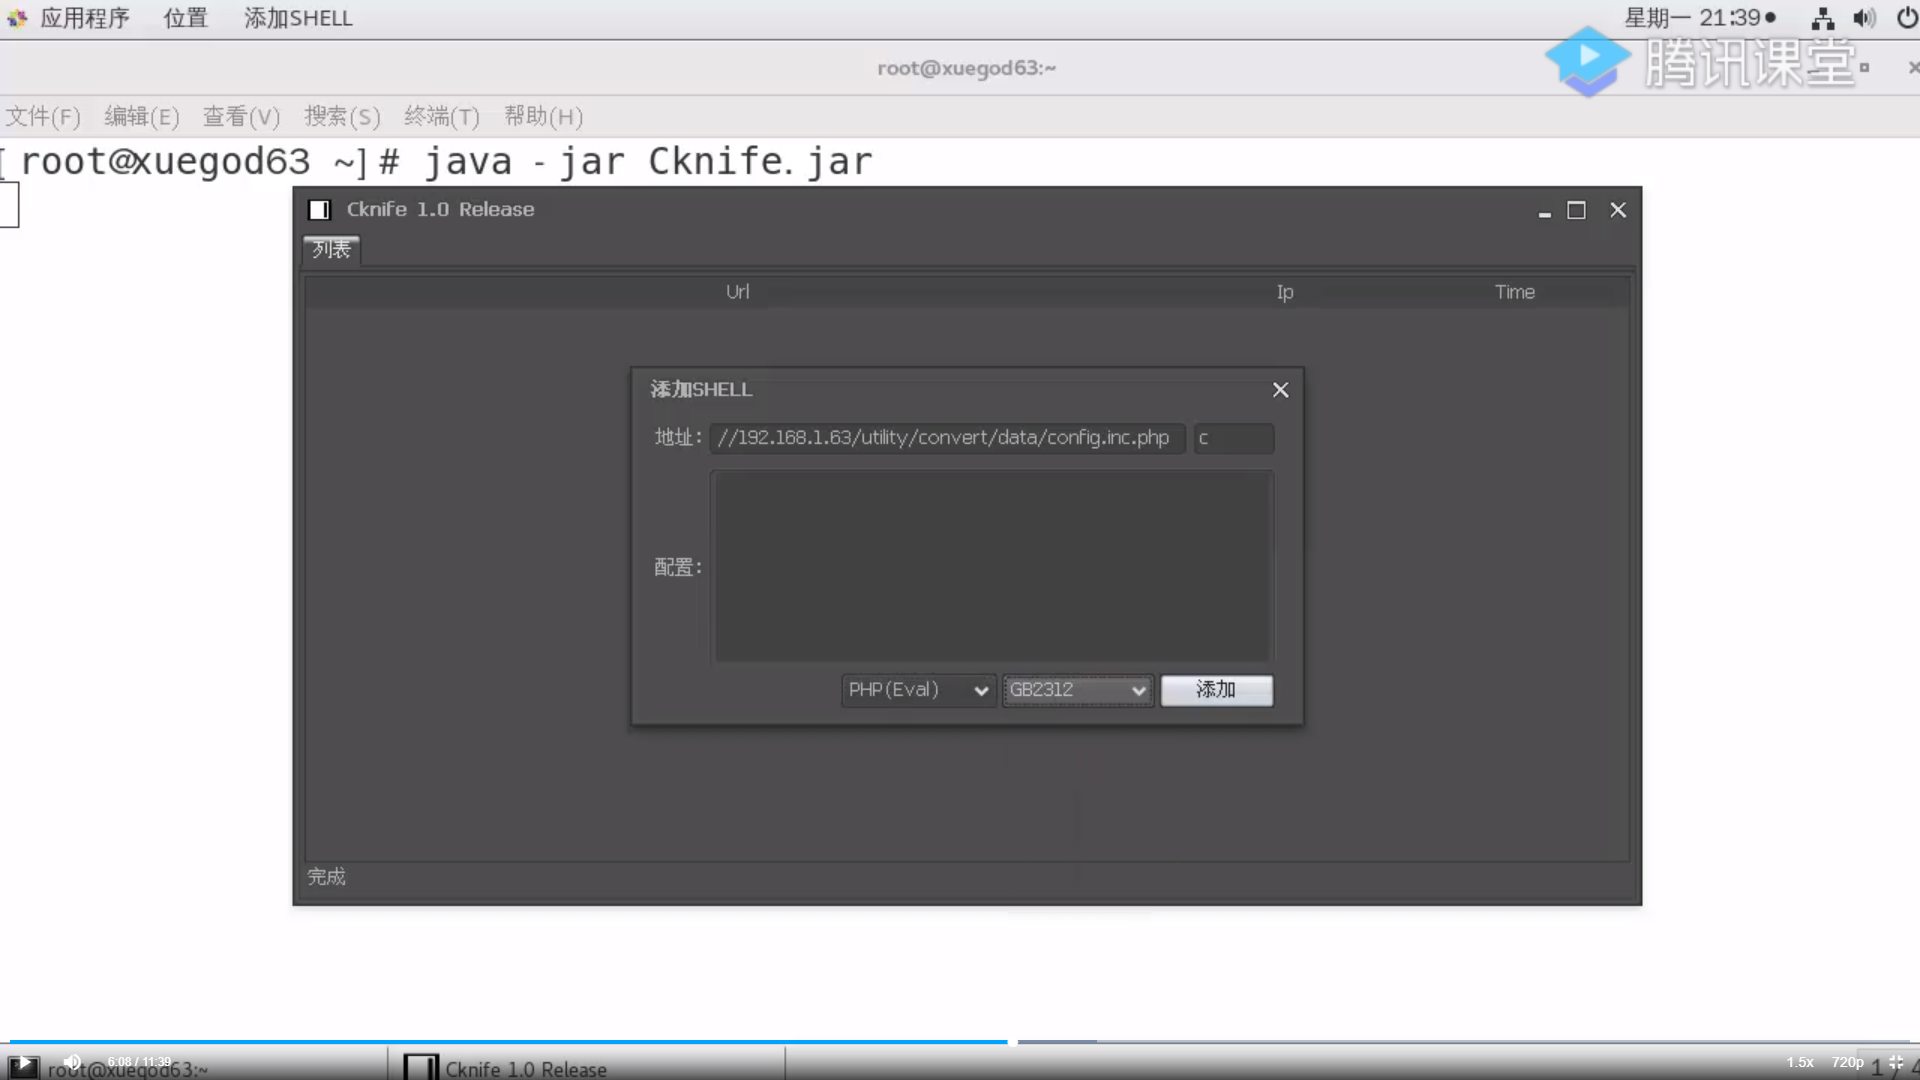
Task: Click the Fedora applications logo top left
Action: pos(17,17)
